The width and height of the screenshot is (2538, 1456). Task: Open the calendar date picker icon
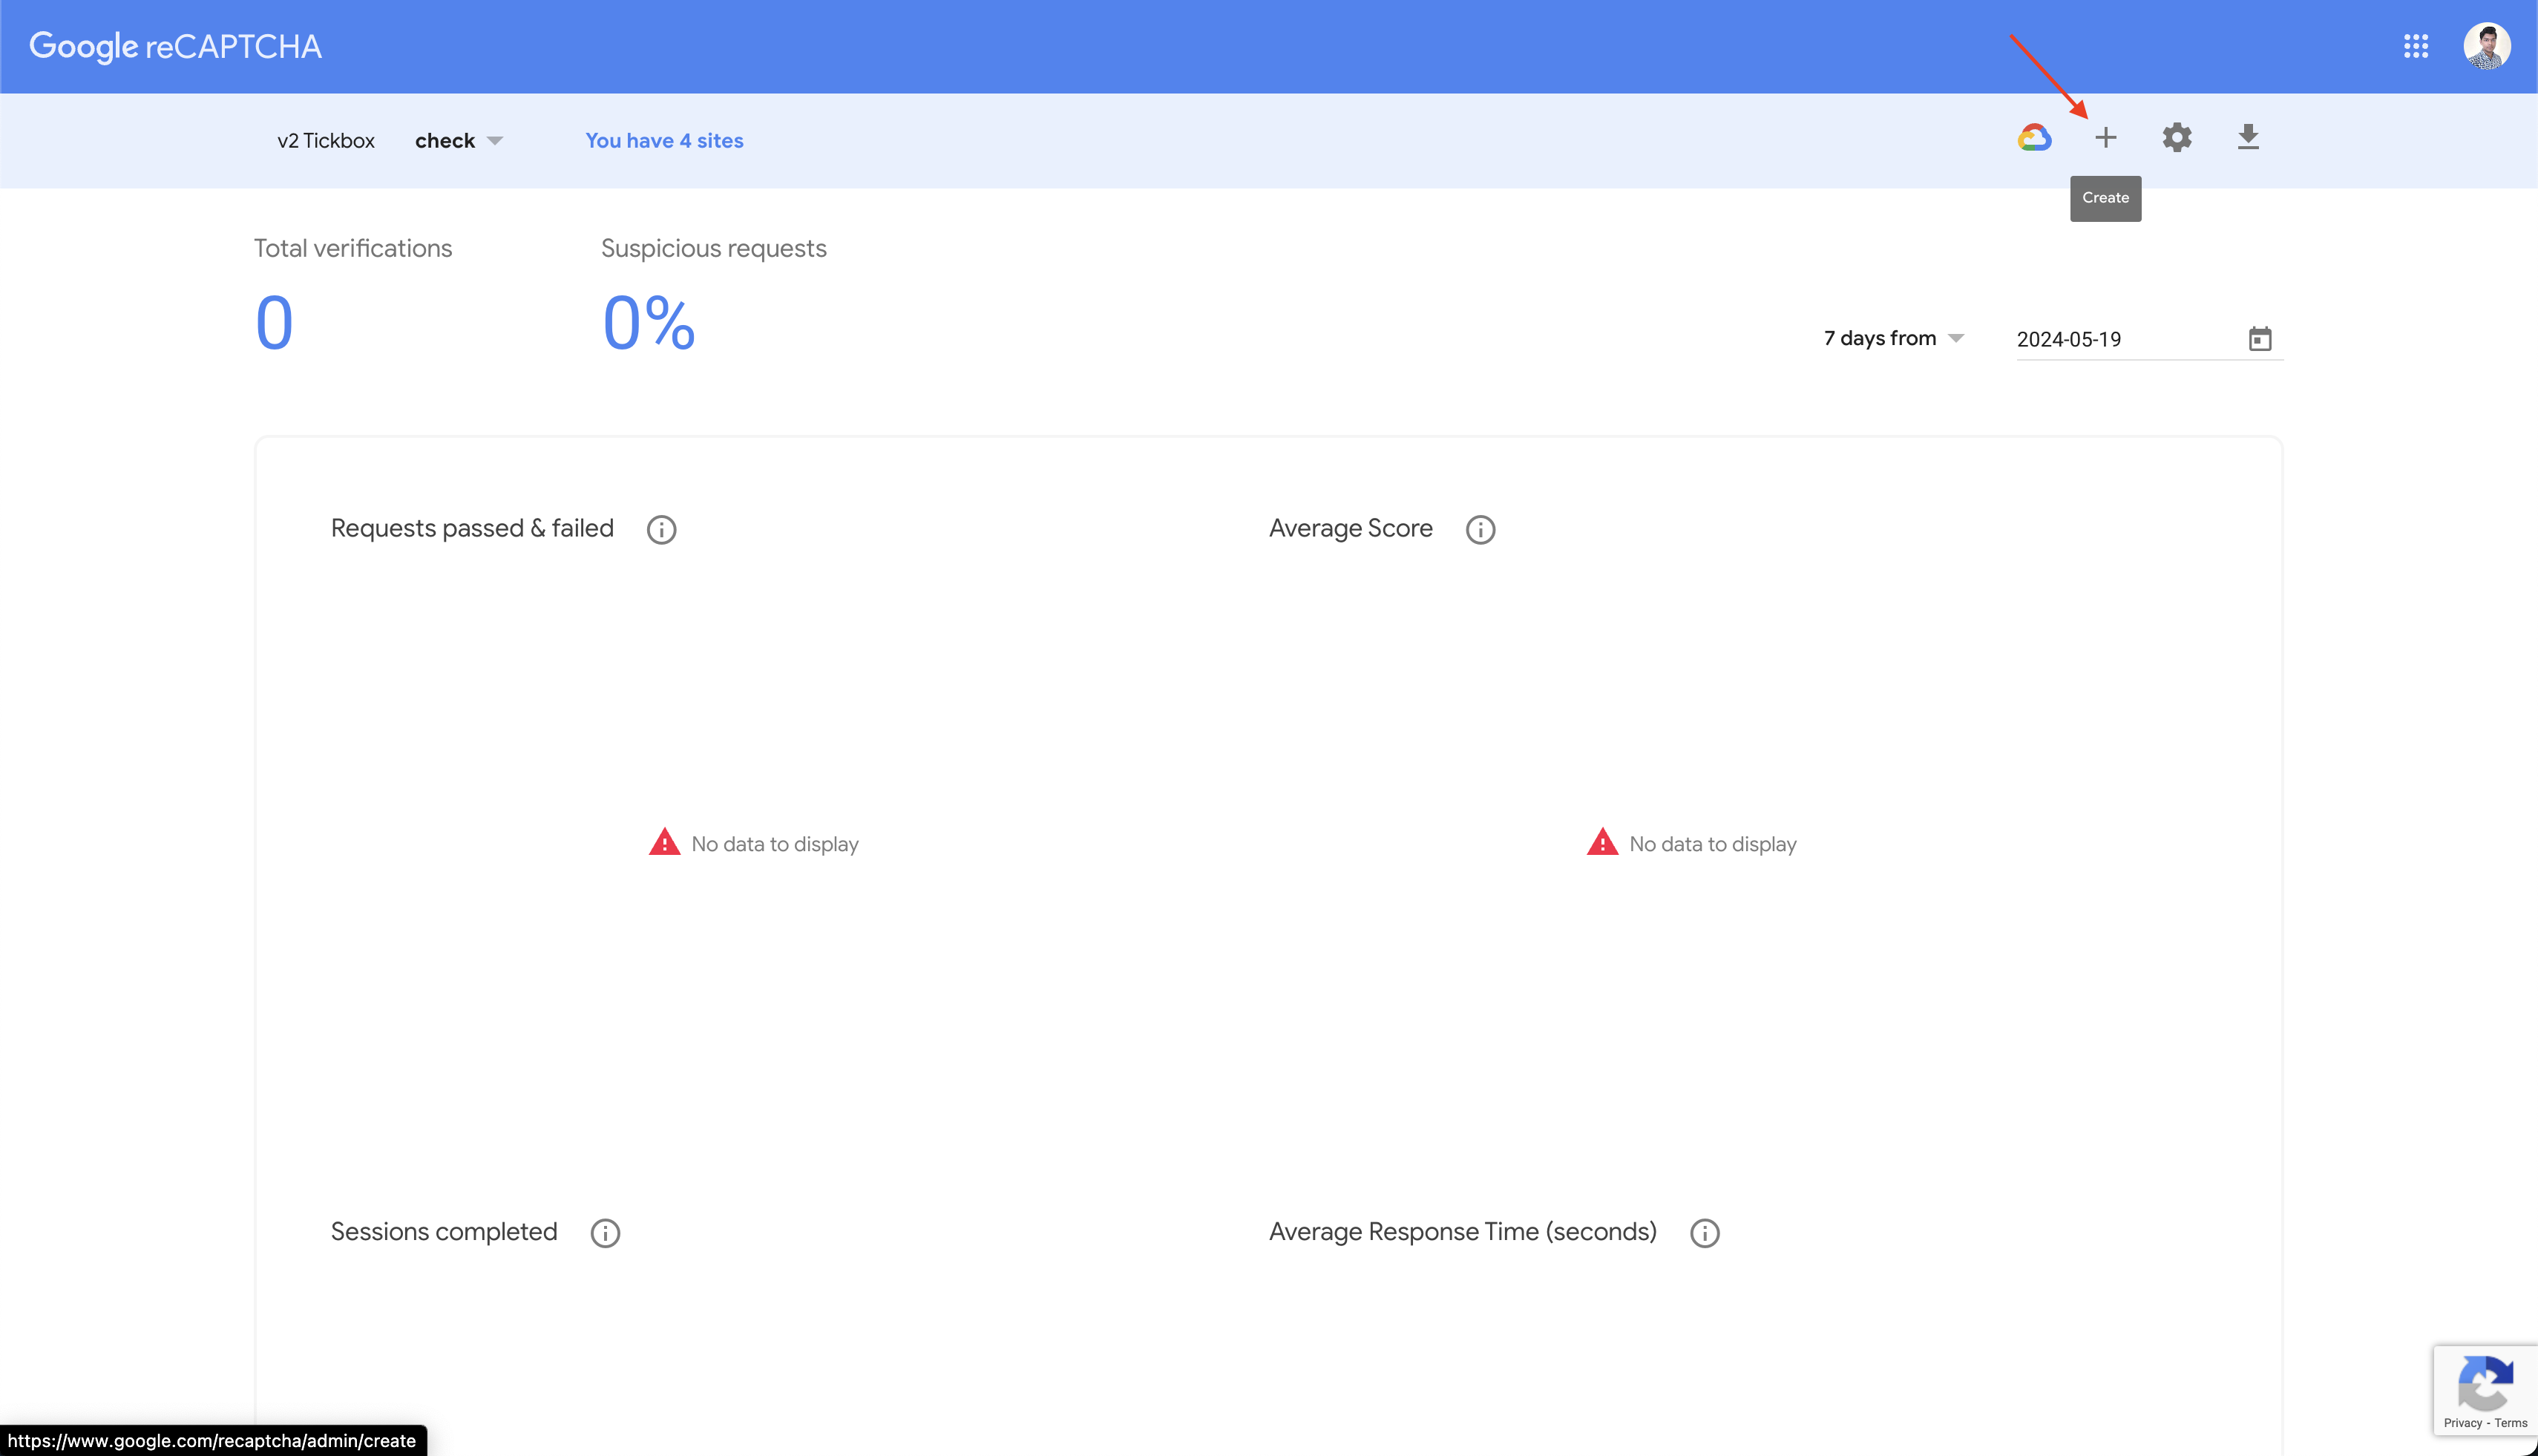click(x=2261, y=338)
